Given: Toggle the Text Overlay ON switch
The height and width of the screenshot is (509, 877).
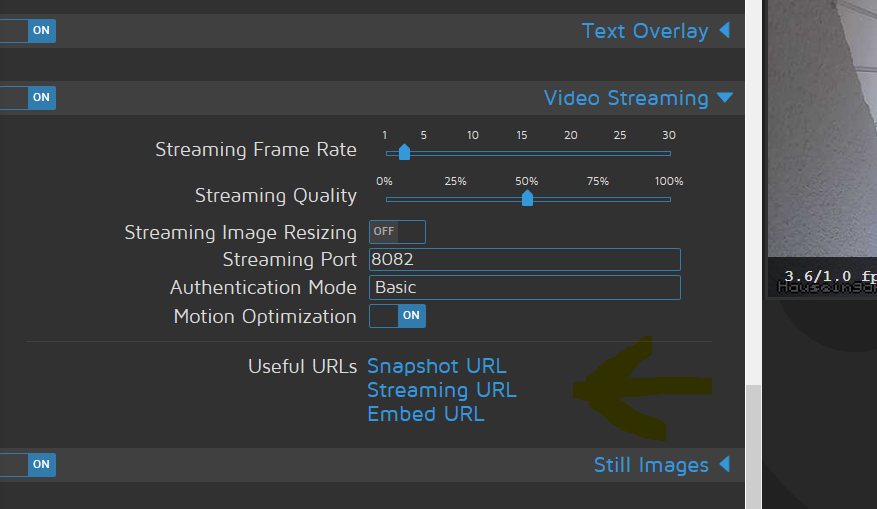Looking at the screenshot, I should pyautogui.click(x=27, y=31).
